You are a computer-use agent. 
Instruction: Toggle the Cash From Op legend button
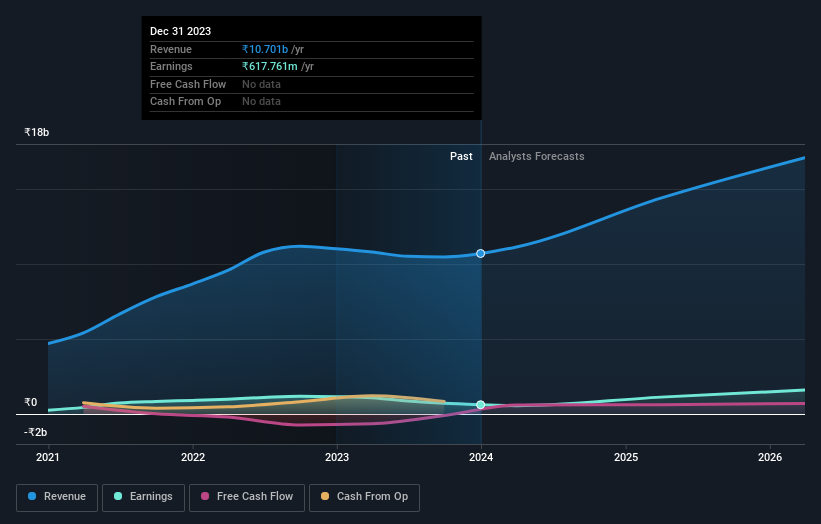pos(364,497)
